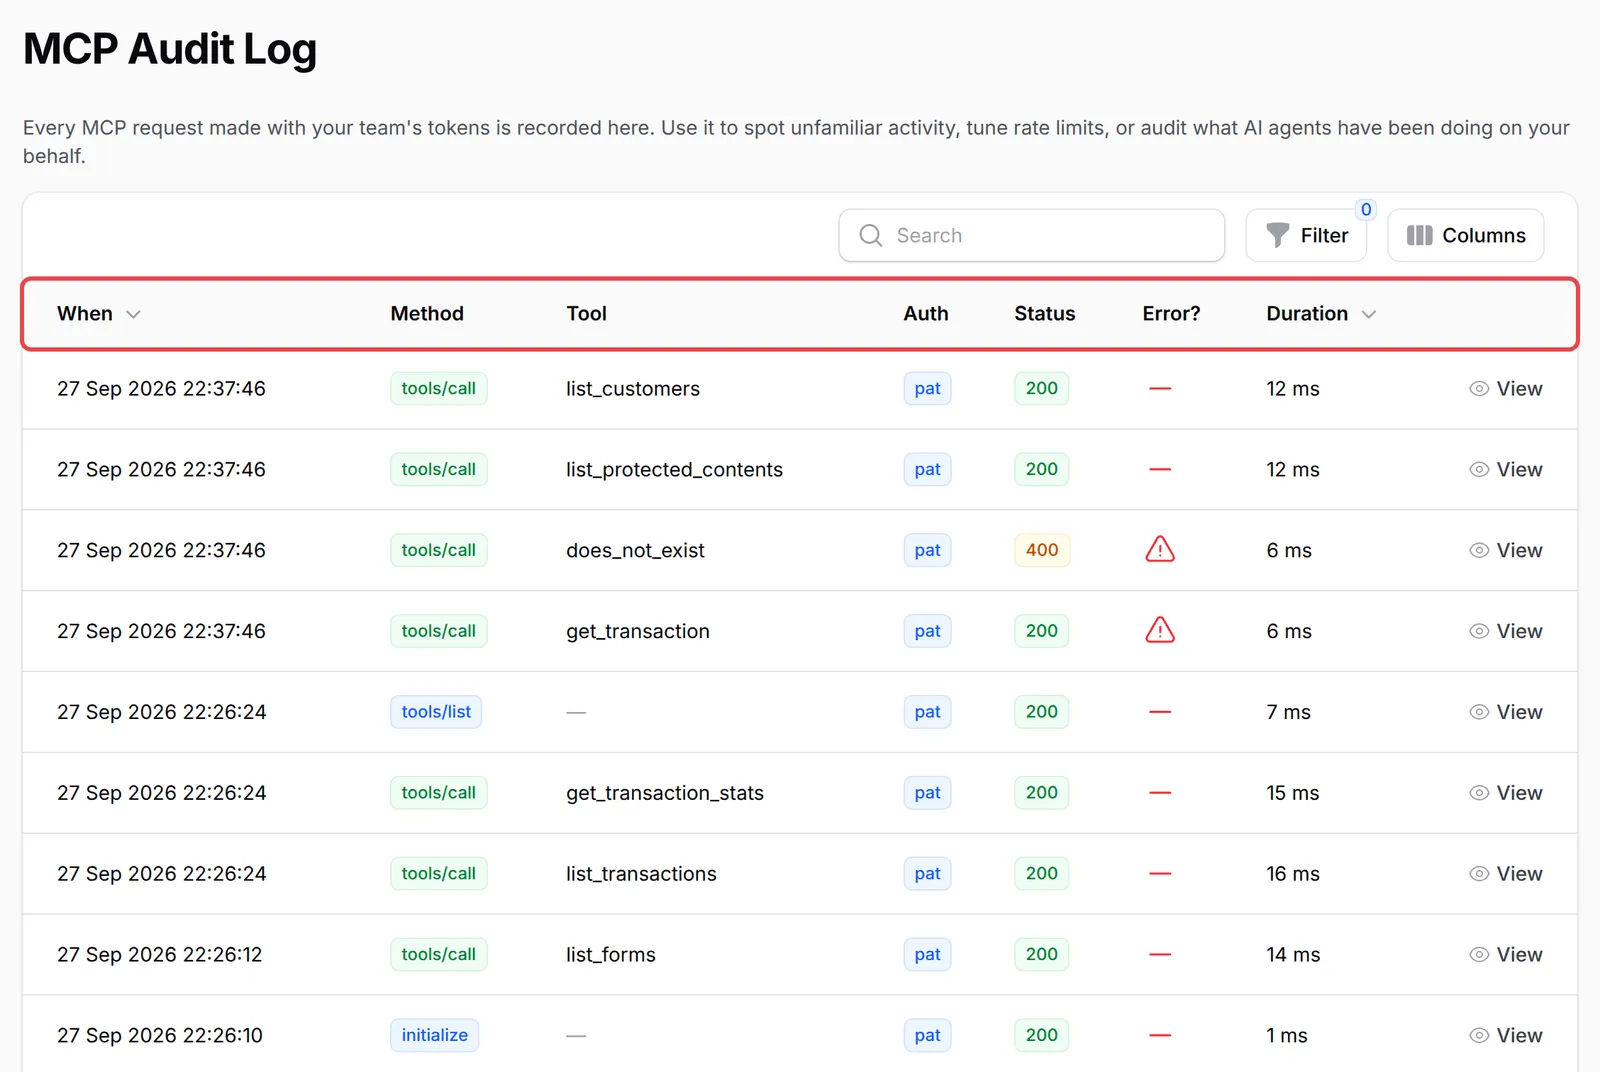Image resolution: width=1600 pixels, height=1072 pixels.
Task: Click the 1 ms duration value
Action: [1287, 1035]
